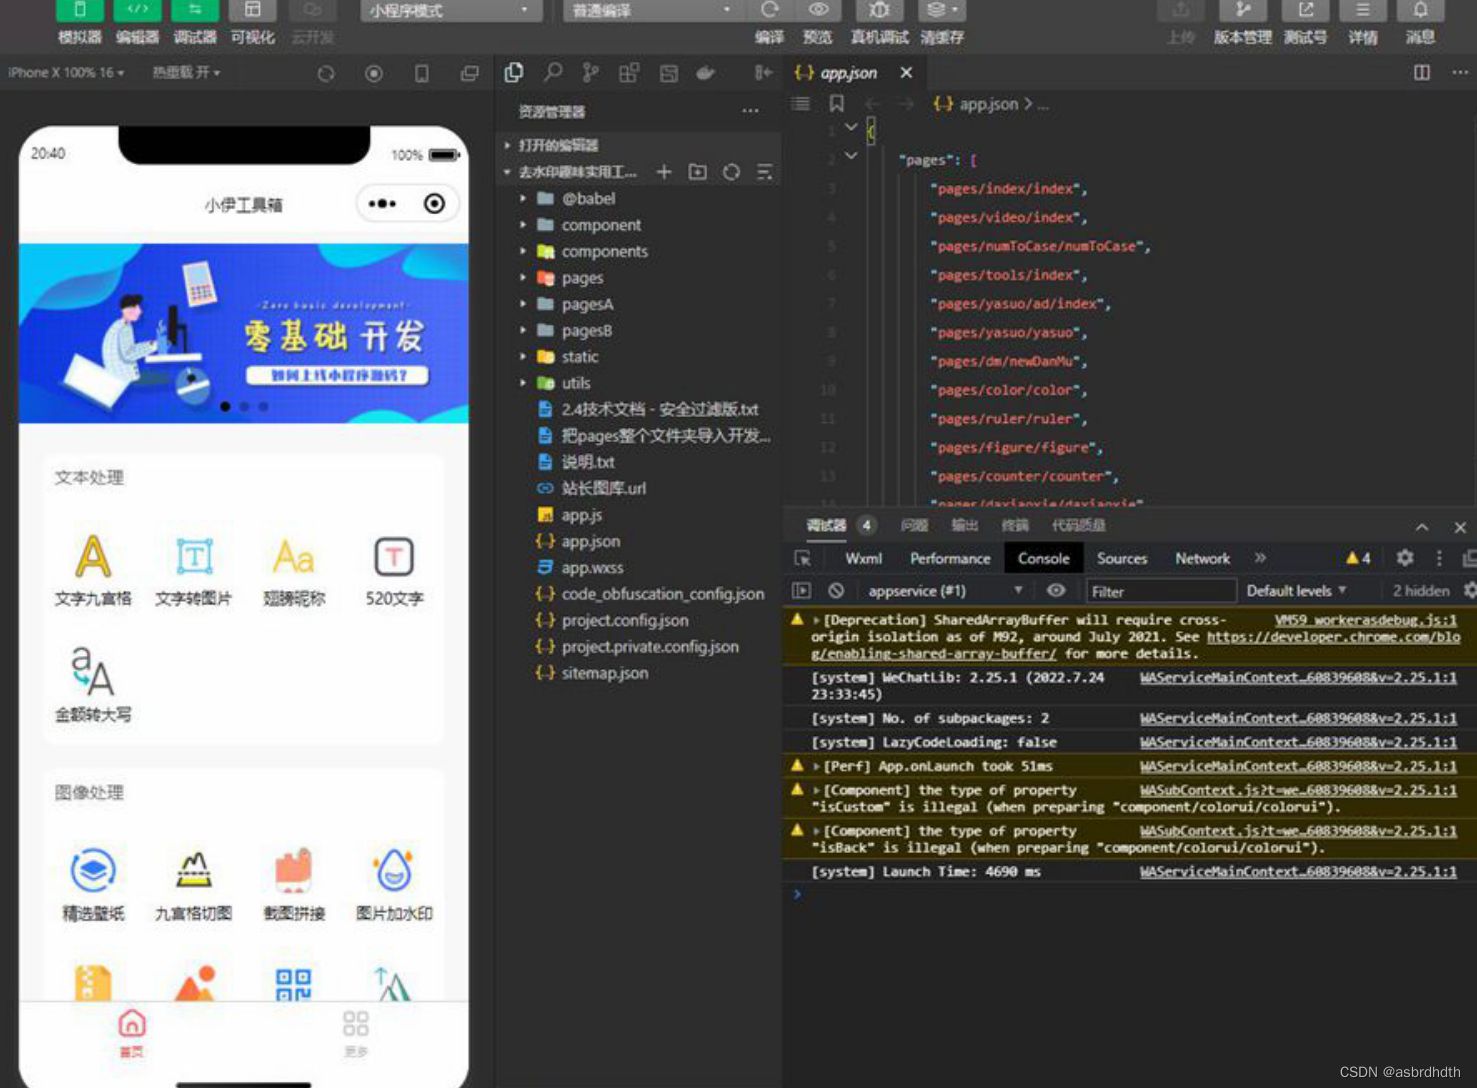This screenshot has height=1088, width=1477.
Task: Switch to the 编辑器 editor view
Action: pos(137,23)
